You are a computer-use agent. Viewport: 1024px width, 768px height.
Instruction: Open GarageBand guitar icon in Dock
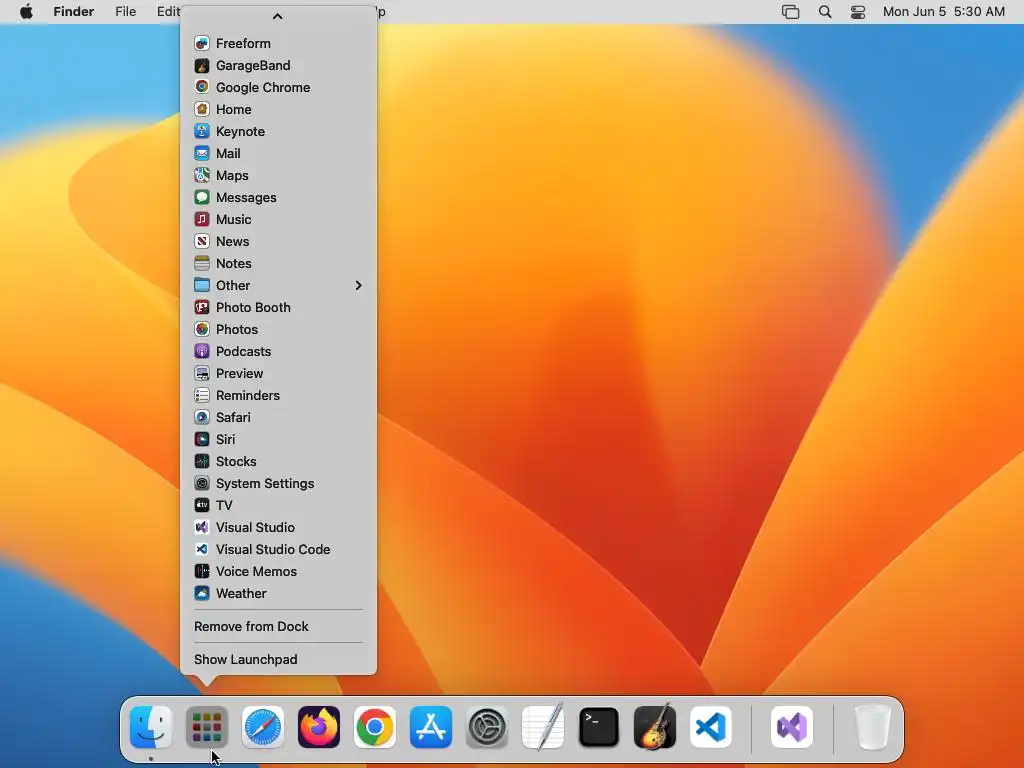(x=655, y=727)
